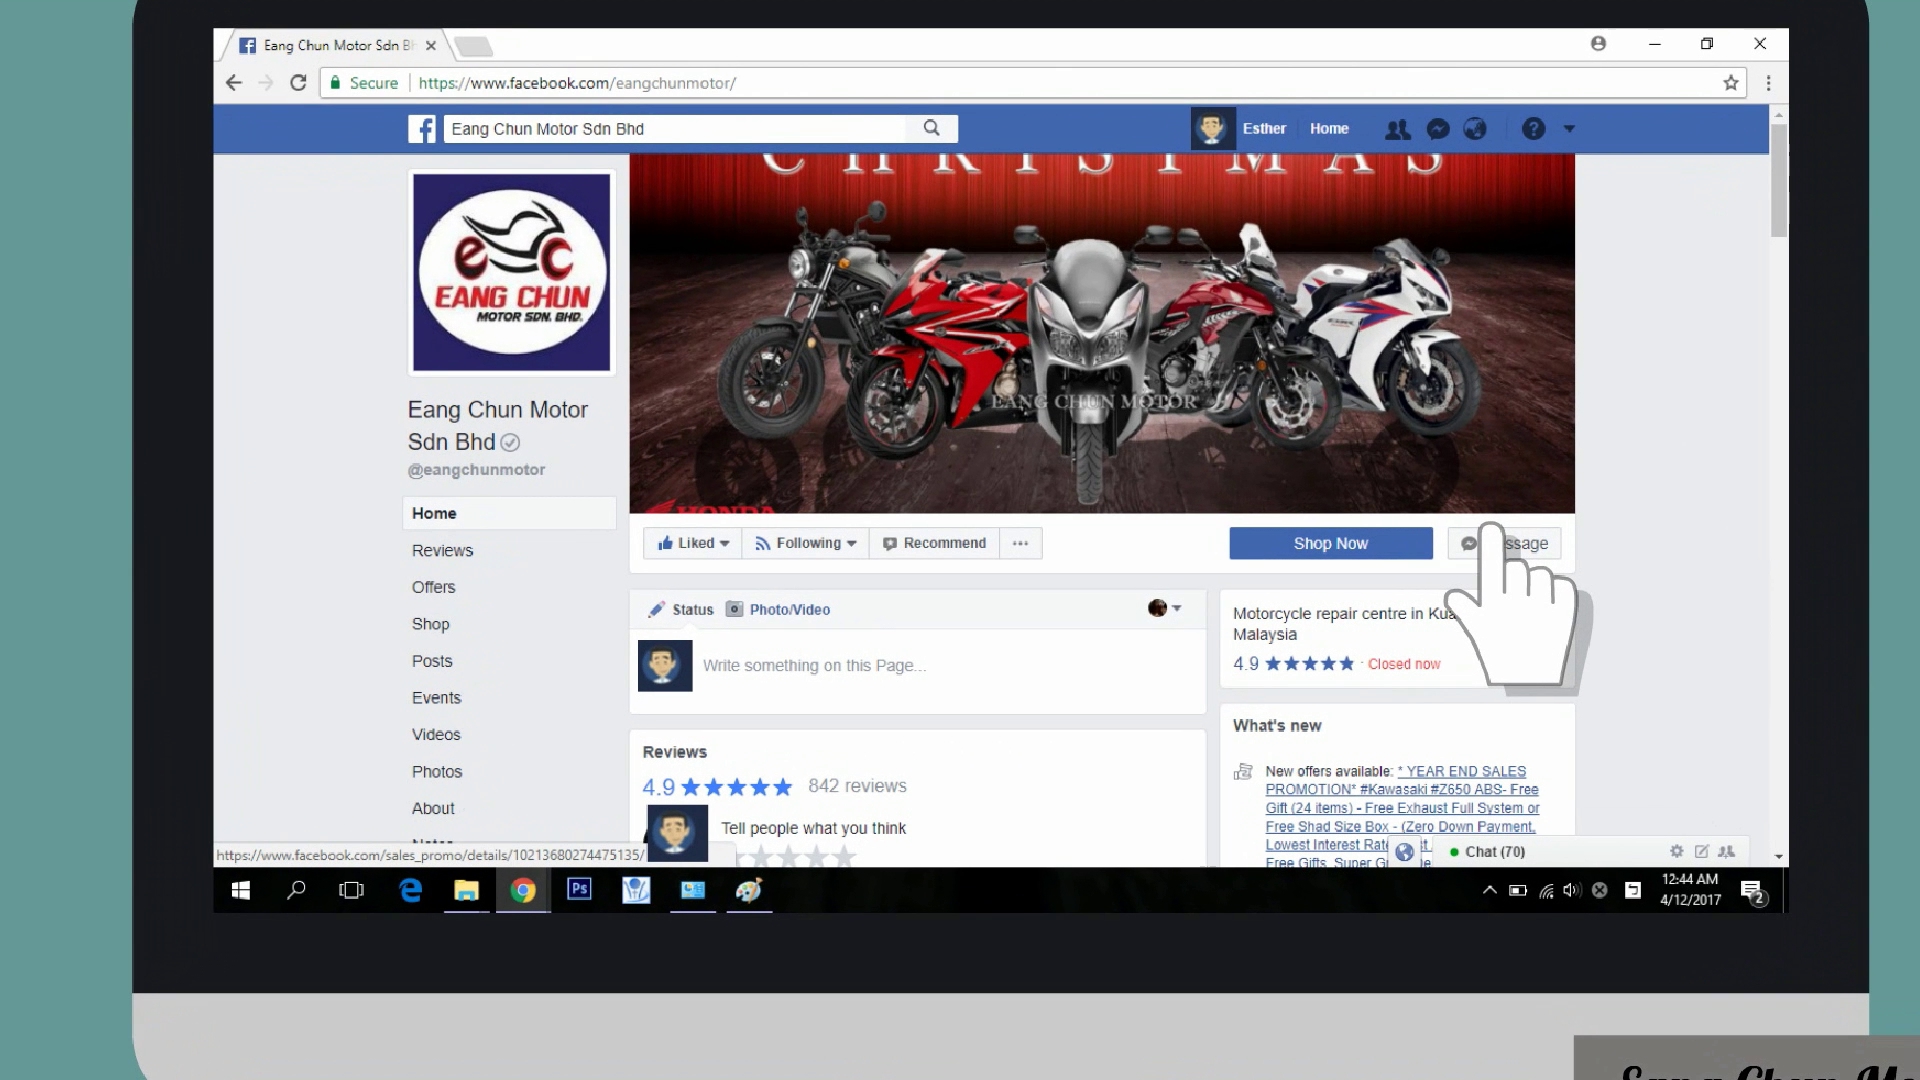Start new message from chat bar icon
Viewport: 1920px width, 1080px height.
tap(1701, 851)
